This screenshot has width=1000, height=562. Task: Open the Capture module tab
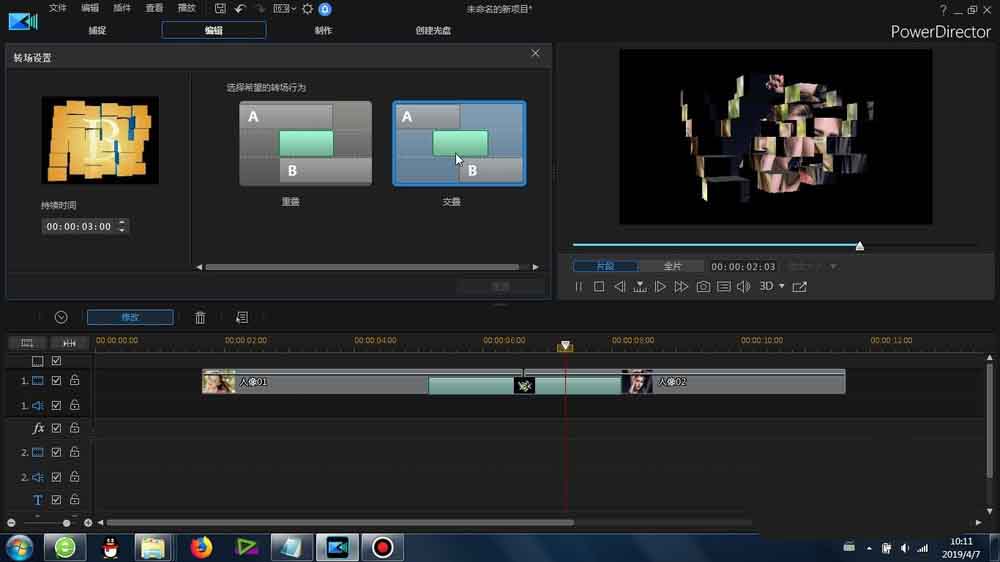coord(97,30)
